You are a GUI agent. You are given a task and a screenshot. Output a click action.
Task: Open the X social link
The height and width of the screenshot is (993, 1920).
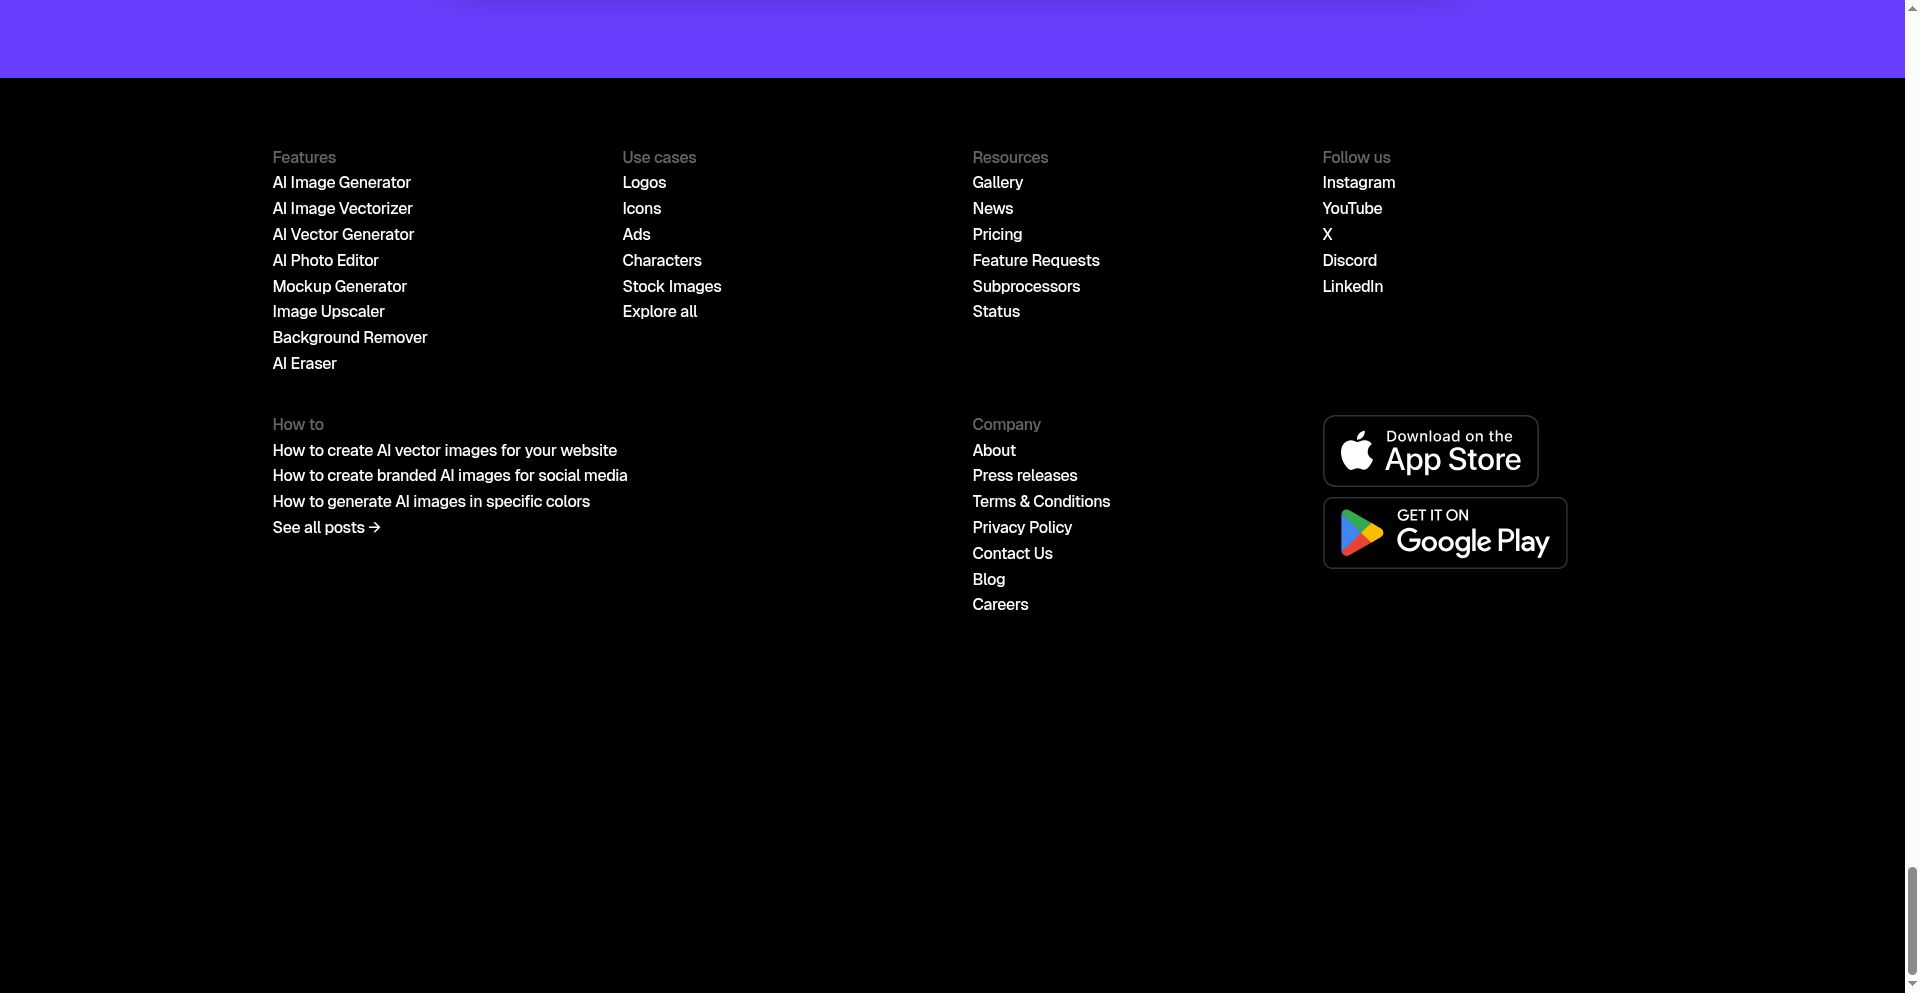[1327, 235]
